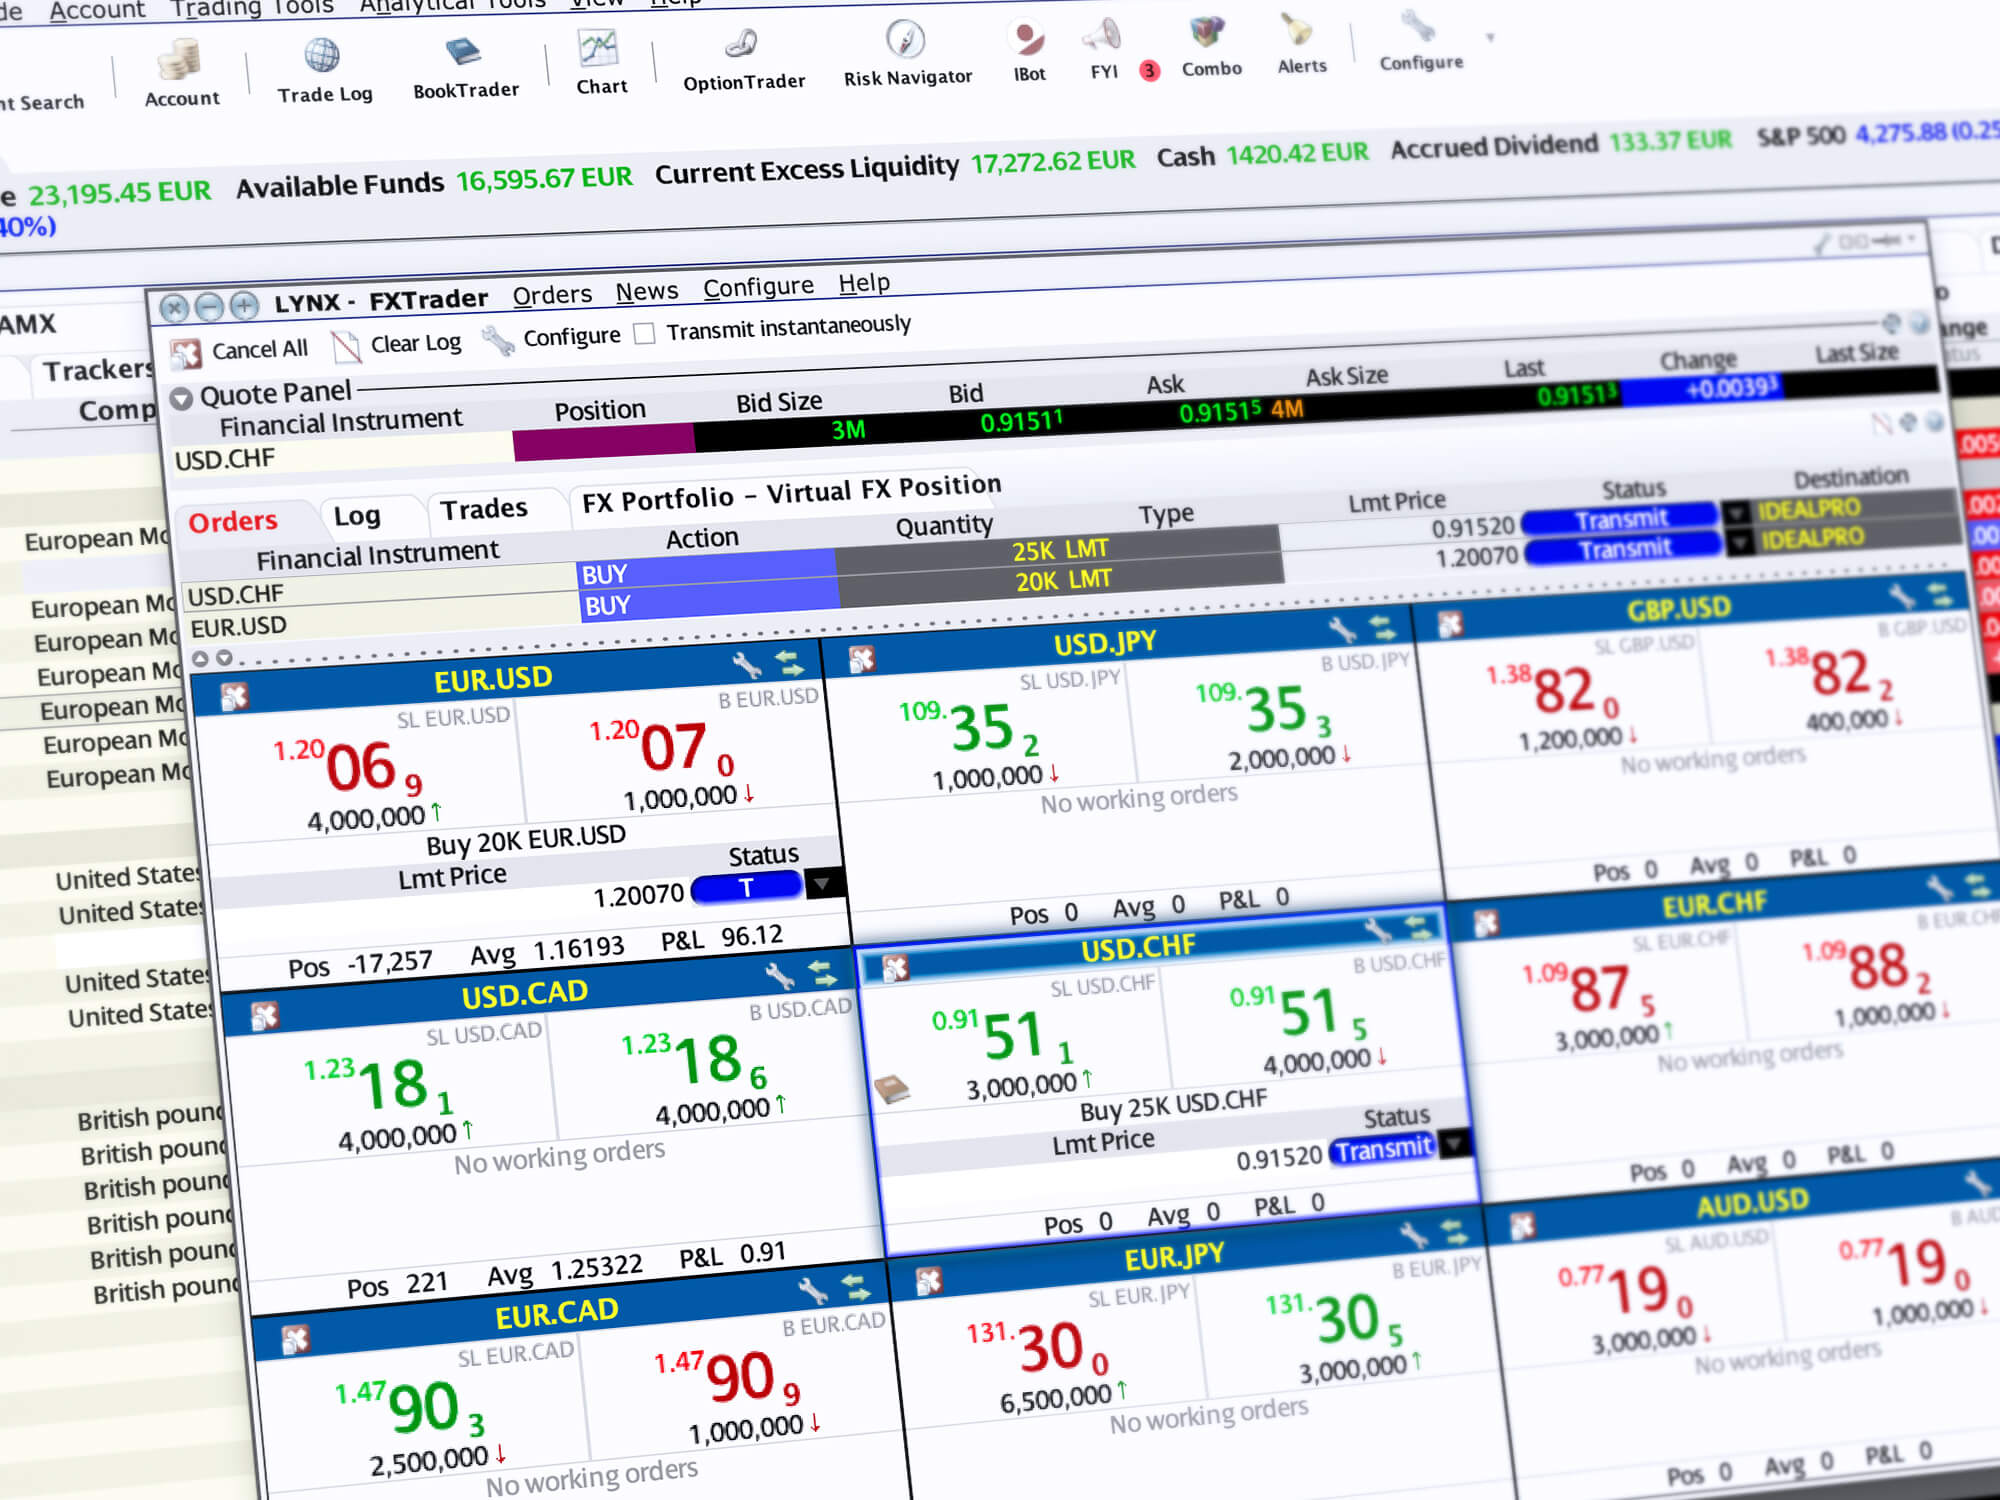Open Destination dropdown for the USD.CHF order
This screenshot has height=1500, width=2000.
pos(1737,514)
